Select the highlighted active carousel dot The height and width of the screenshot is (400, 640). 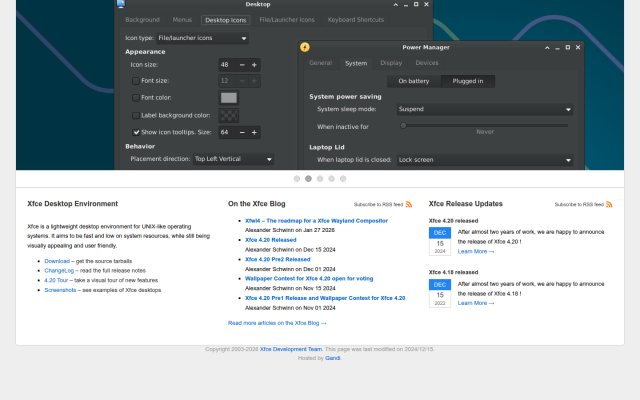pyautogui.click(x=308, y=179)
